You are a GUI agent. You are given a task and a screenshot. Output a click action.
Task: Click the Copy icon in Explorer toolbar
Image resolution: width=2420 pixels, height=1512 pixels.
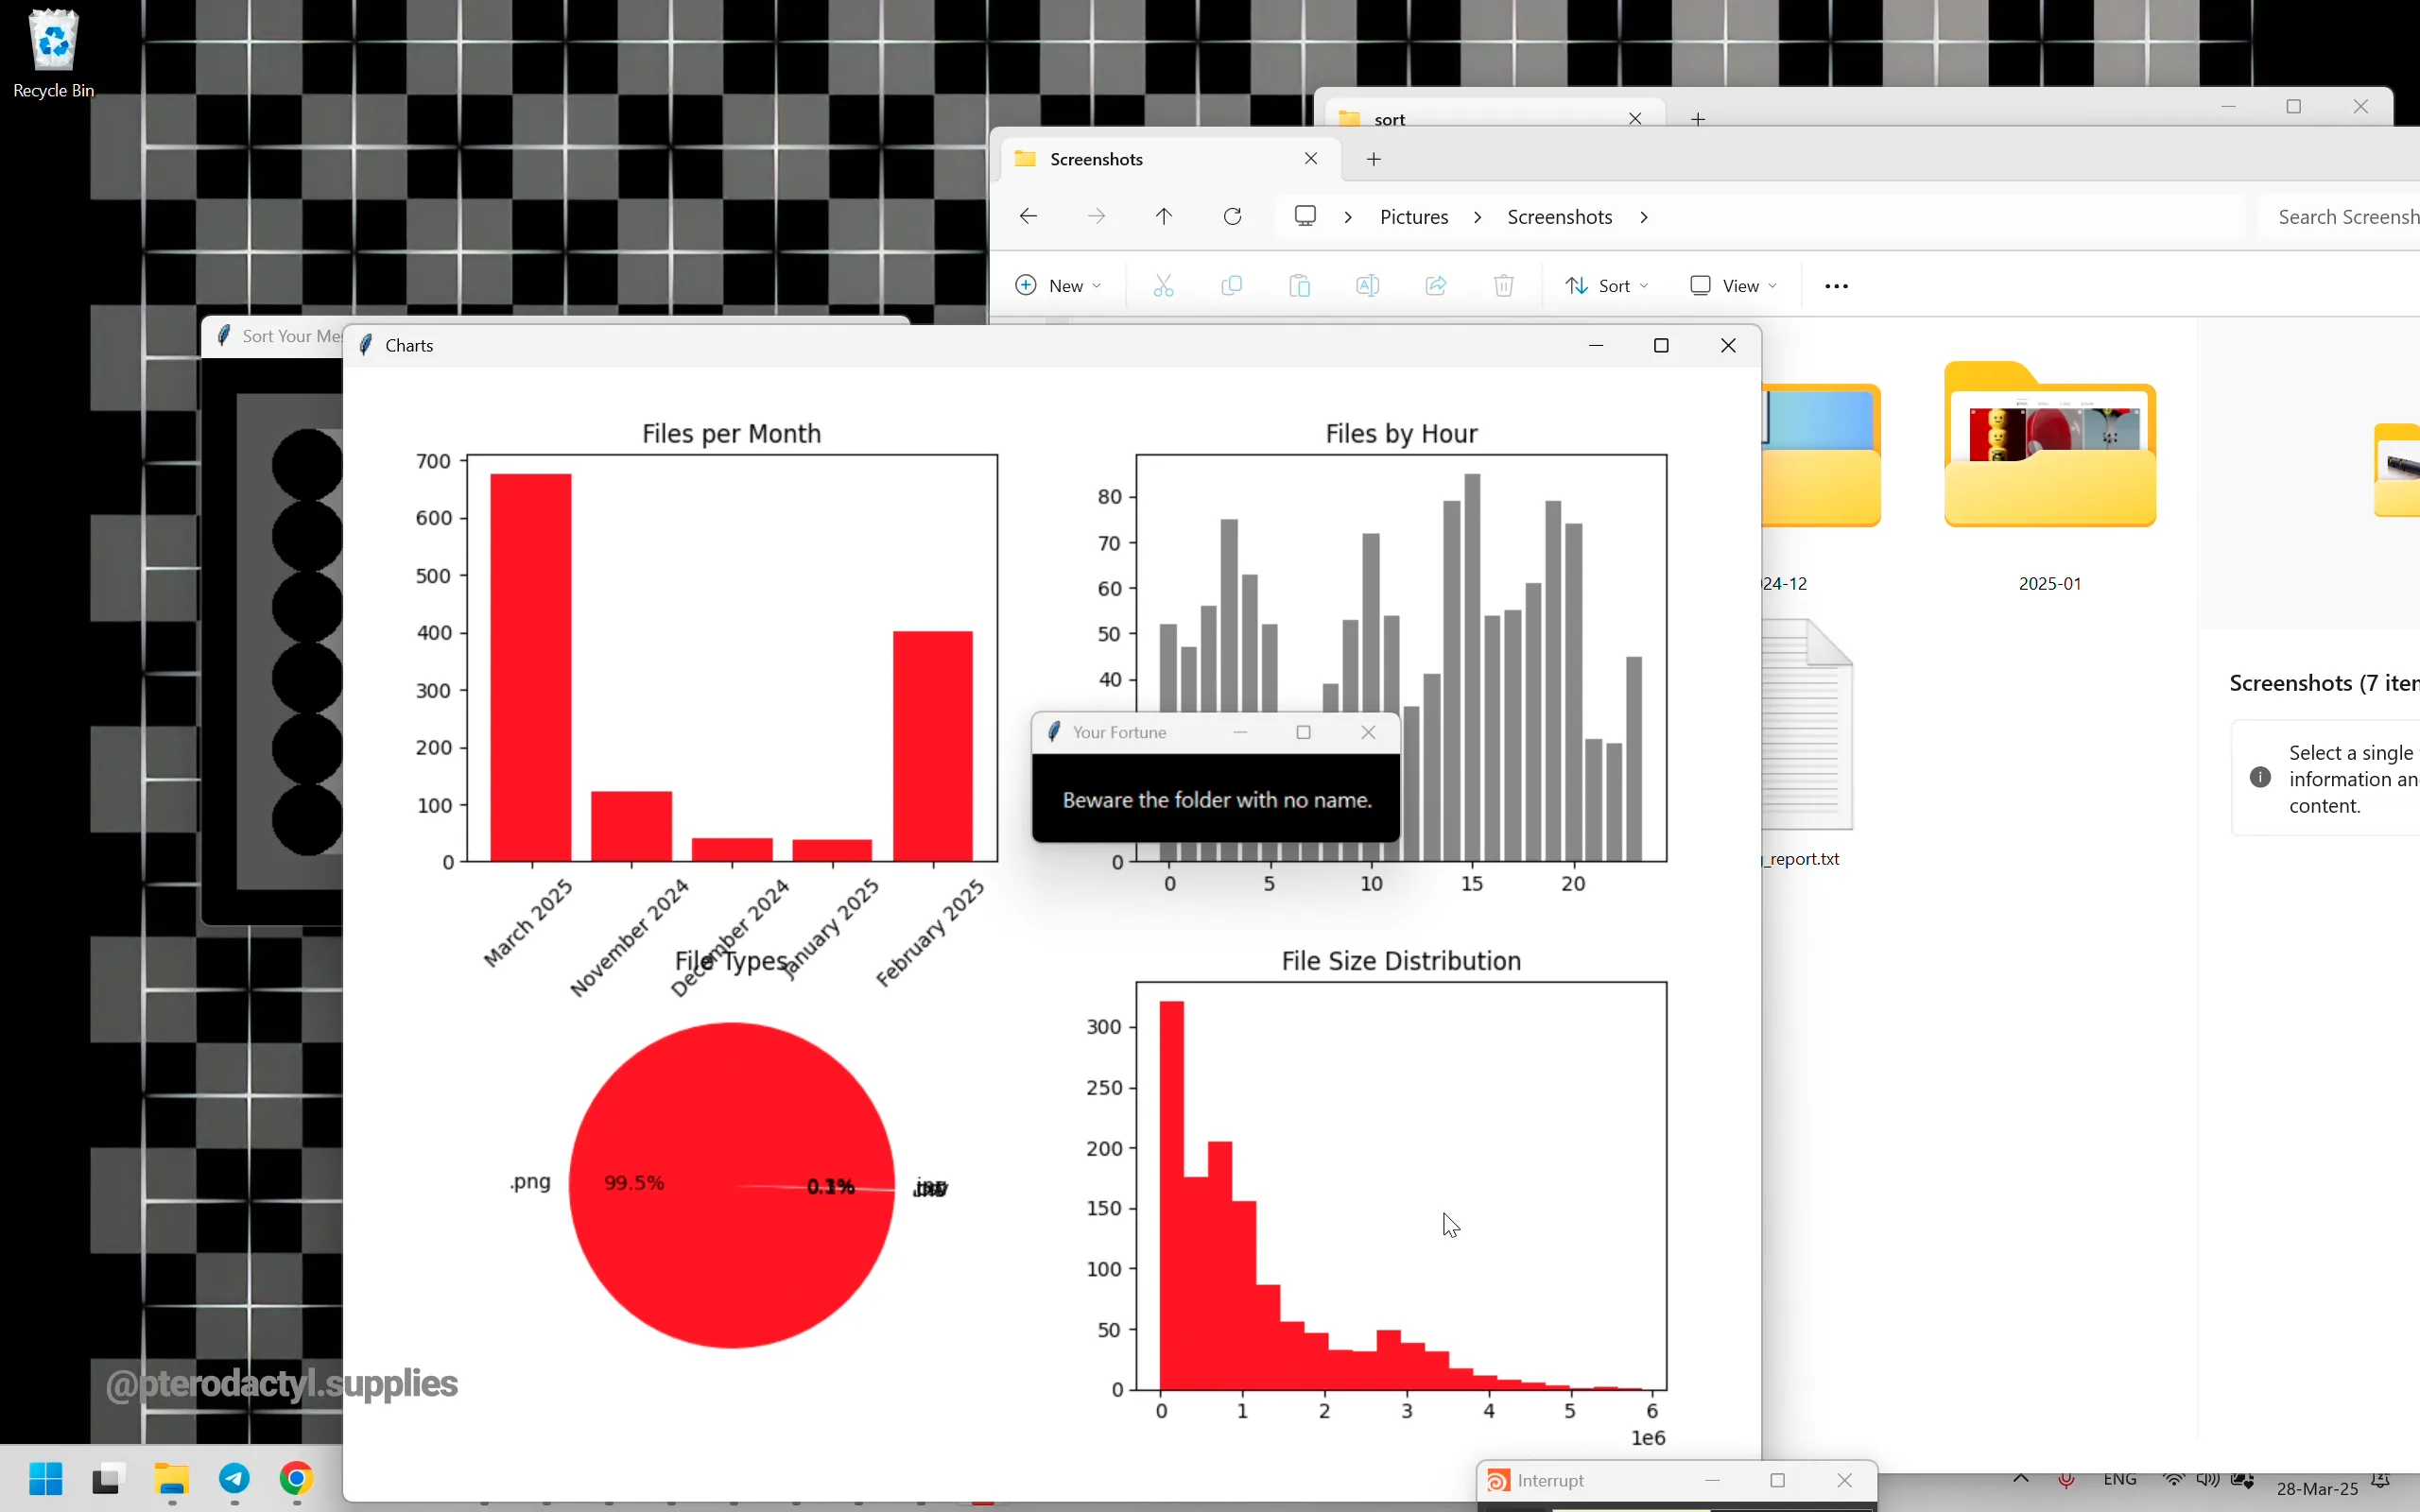coord(1232,286)
